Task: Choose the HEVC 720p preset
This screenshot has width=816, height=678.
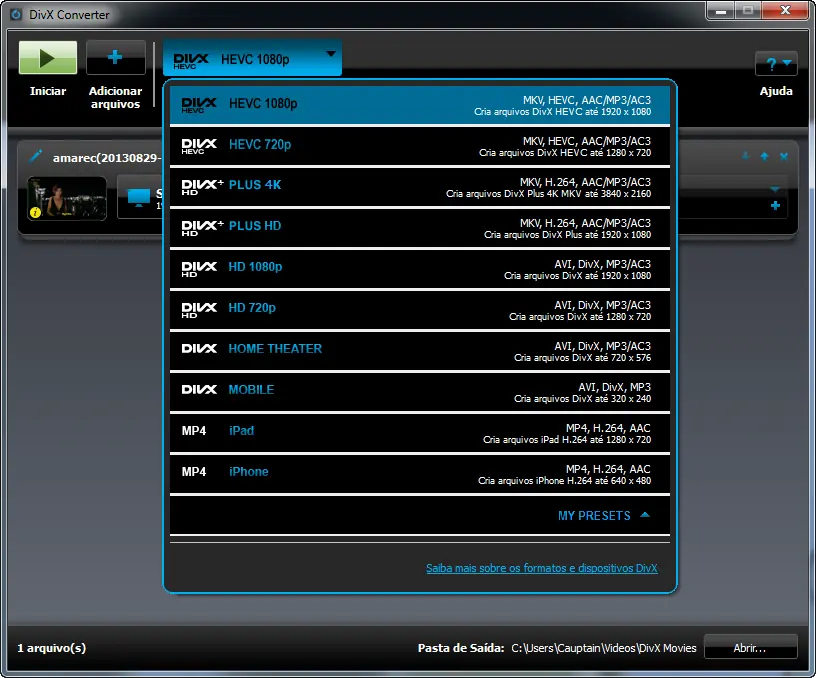Action: pos(419,146)
